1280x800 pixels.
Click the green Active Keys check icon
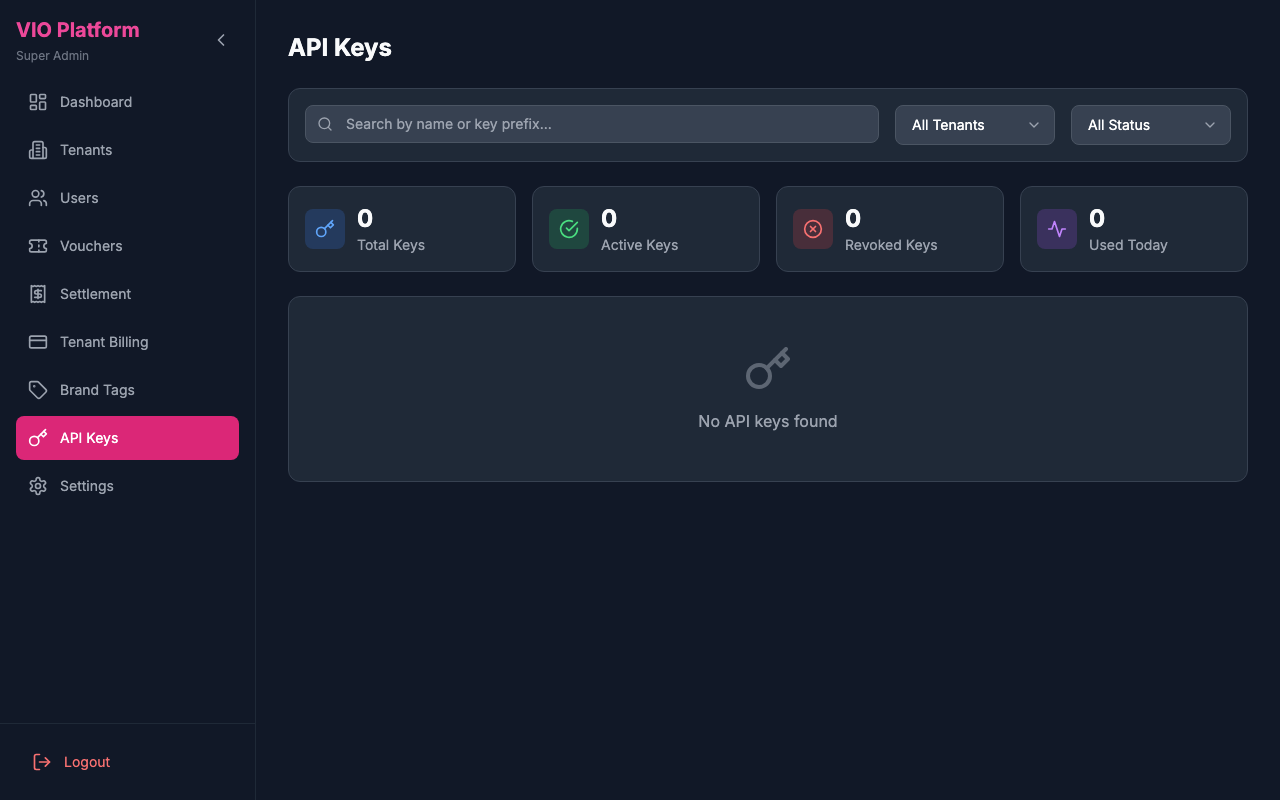568,228
